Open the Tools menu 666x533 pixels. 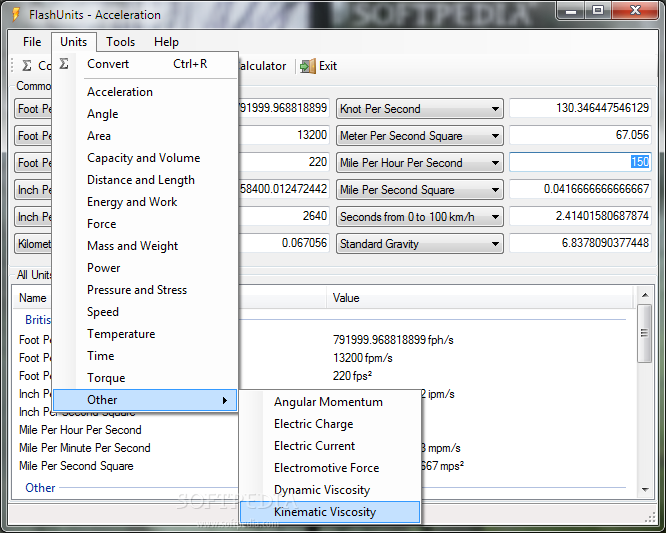click(x=121, y=42)
